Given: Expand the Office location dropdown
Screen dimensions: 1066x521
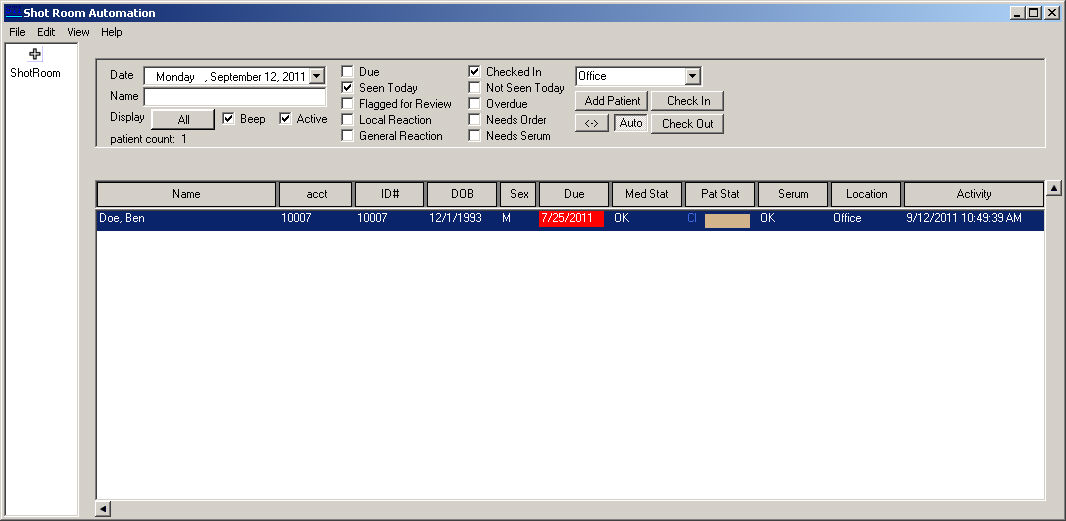Looking at the screenshot, I should coord(692,76).
